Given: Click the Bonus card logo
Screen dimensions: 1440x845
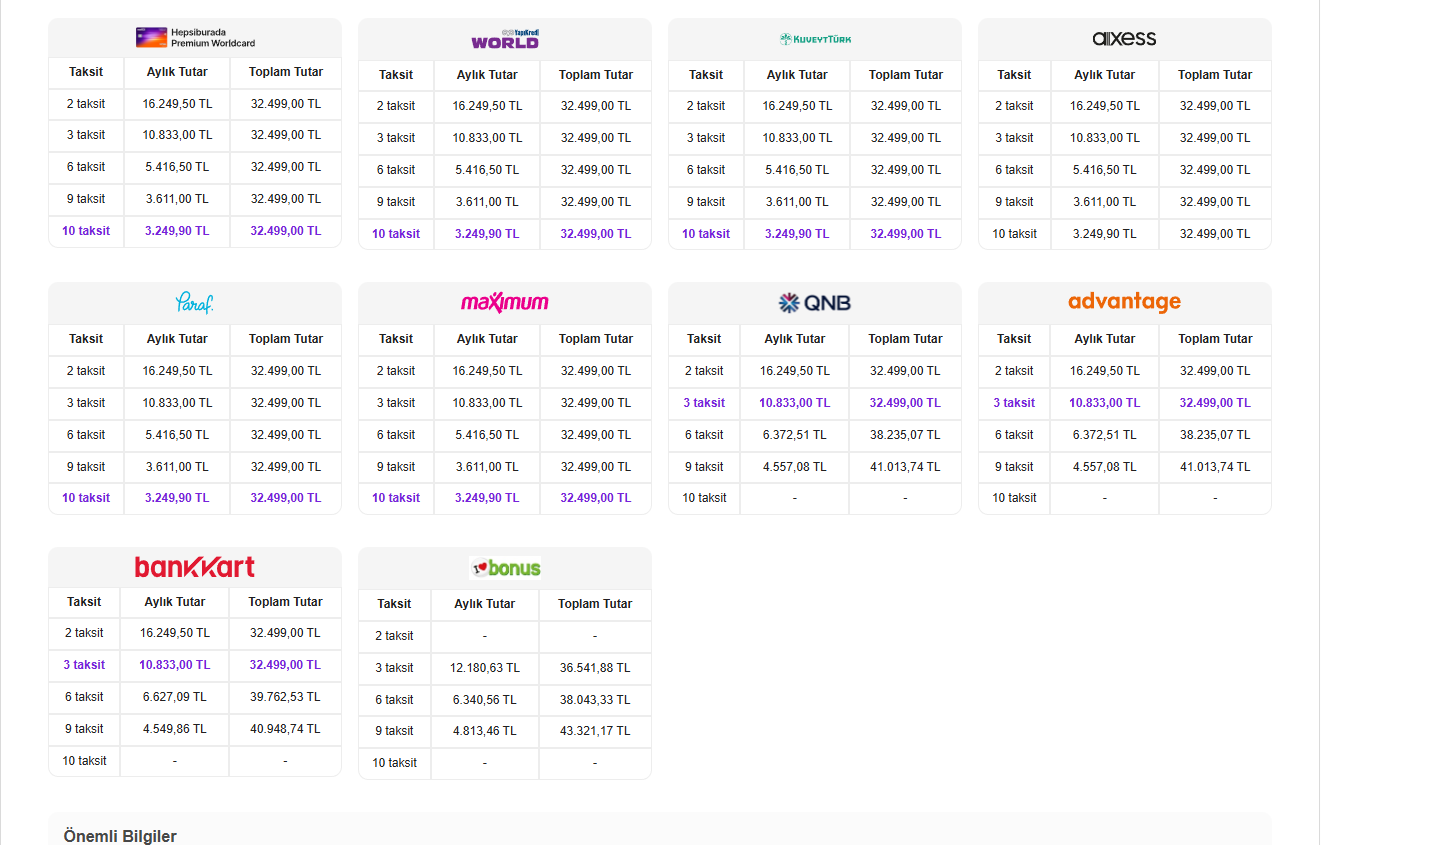Looking at the screenshot, I should [x=505, y=568].
